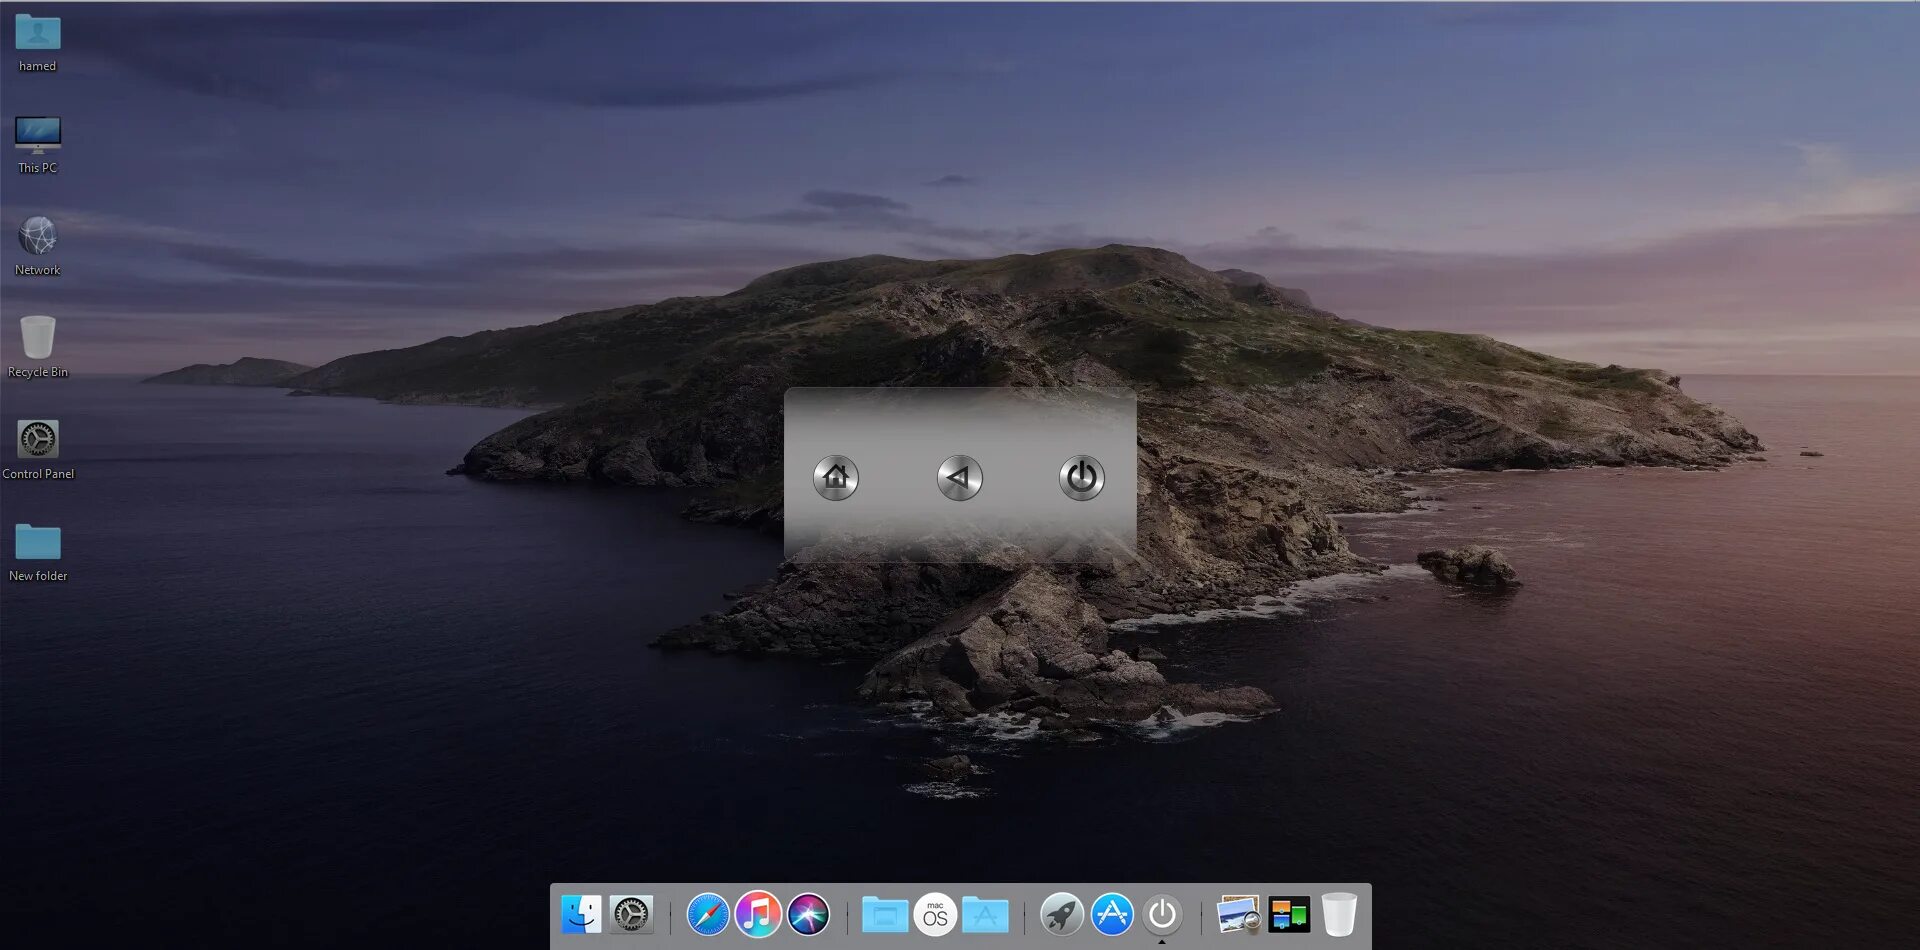Open the Preview photo icon in the dock
The width and height of the screenshot is (1920, 950).
point(1239,914)
